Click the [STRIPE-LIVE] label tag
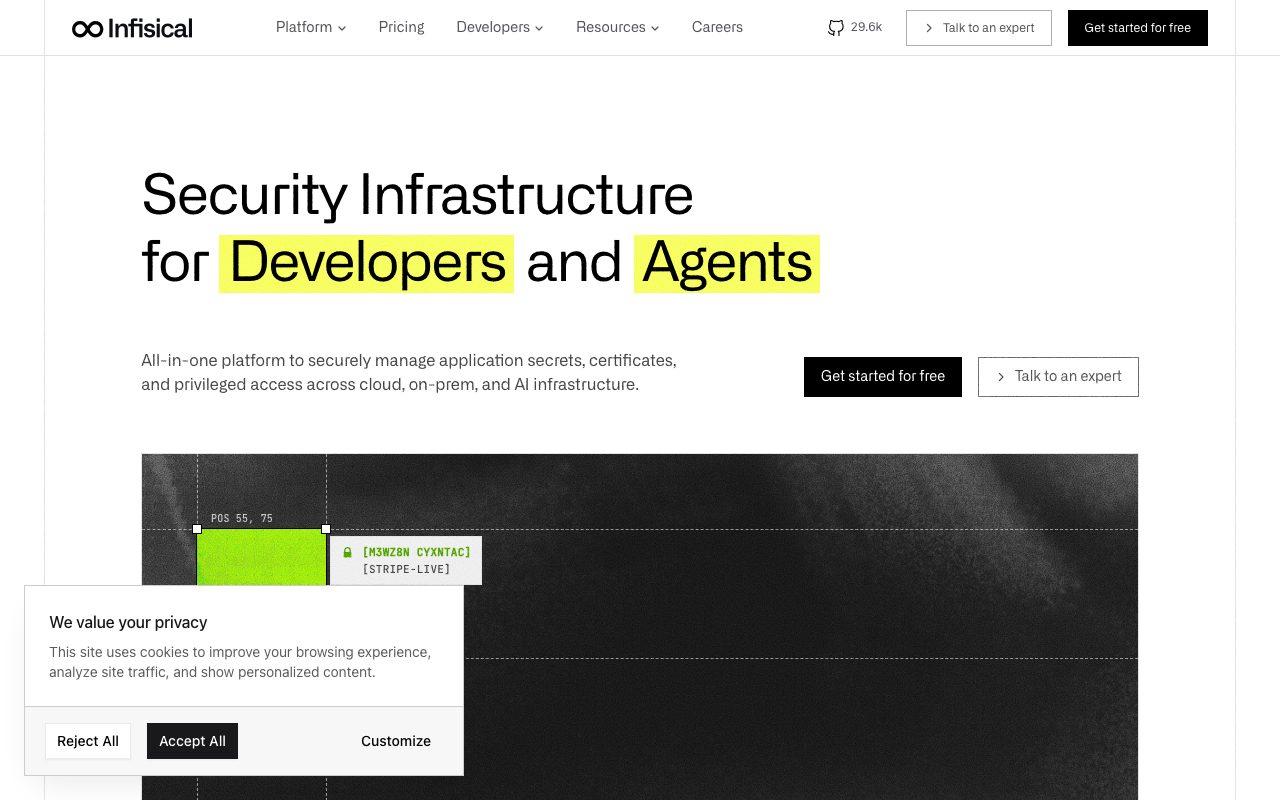Image resolution: width=1280 pixels, height=800 pixels. (406, 569)
